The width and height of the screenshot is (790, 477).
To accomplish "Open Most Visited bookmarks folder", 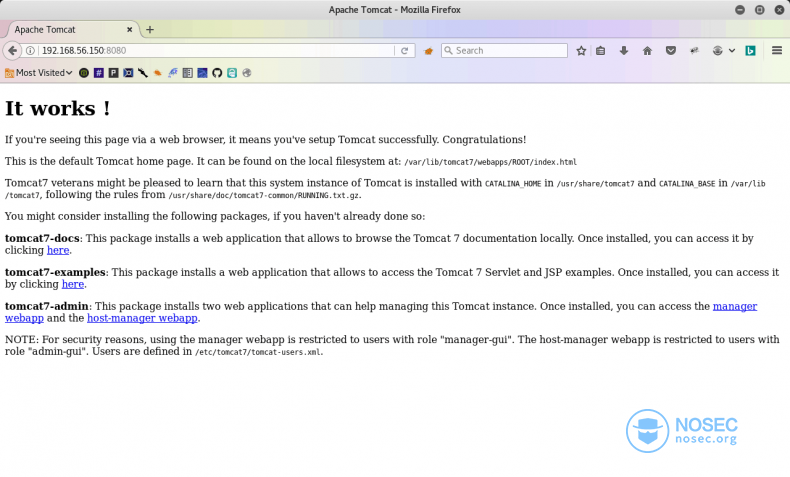I will click(39, 73).
